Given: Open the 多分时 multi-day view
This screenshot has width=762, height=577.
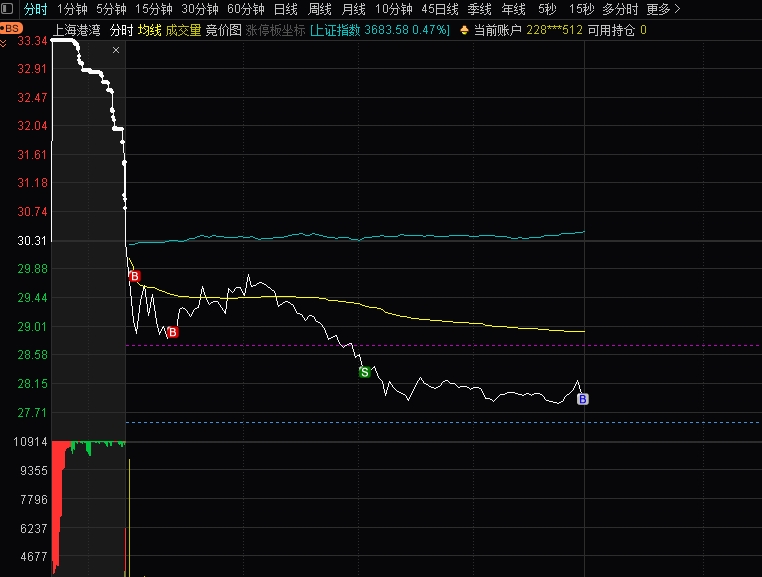Looking at the screenshot, I should [620, 9].
